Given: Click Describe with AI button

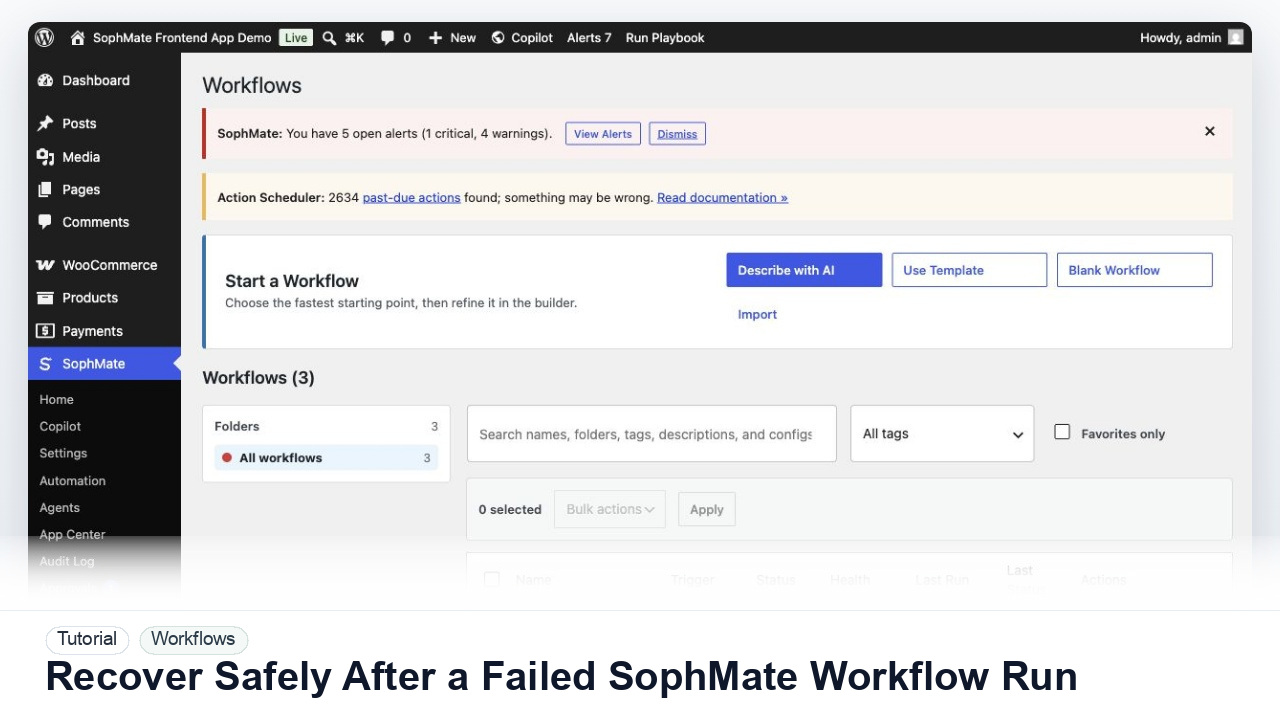Looking at the screenshot, I should 804,270.
